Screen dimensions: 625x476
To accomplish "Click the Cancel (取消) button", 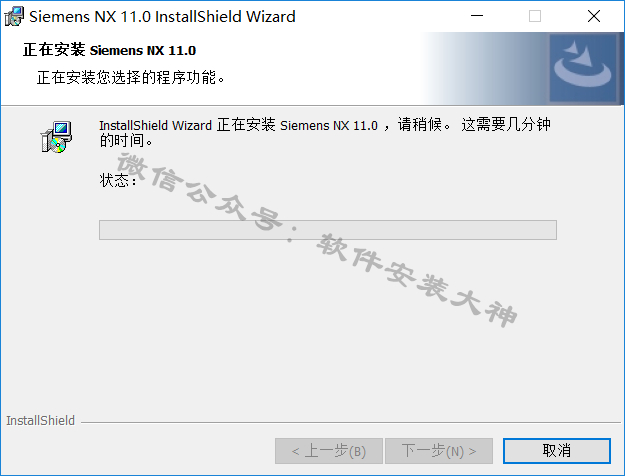I will coord(556,451).
